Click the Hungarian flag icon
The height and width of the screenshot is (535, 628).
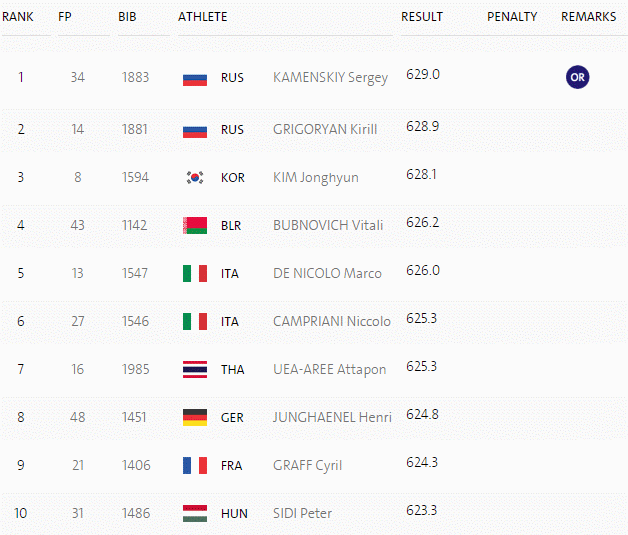[x=195, y=513]
